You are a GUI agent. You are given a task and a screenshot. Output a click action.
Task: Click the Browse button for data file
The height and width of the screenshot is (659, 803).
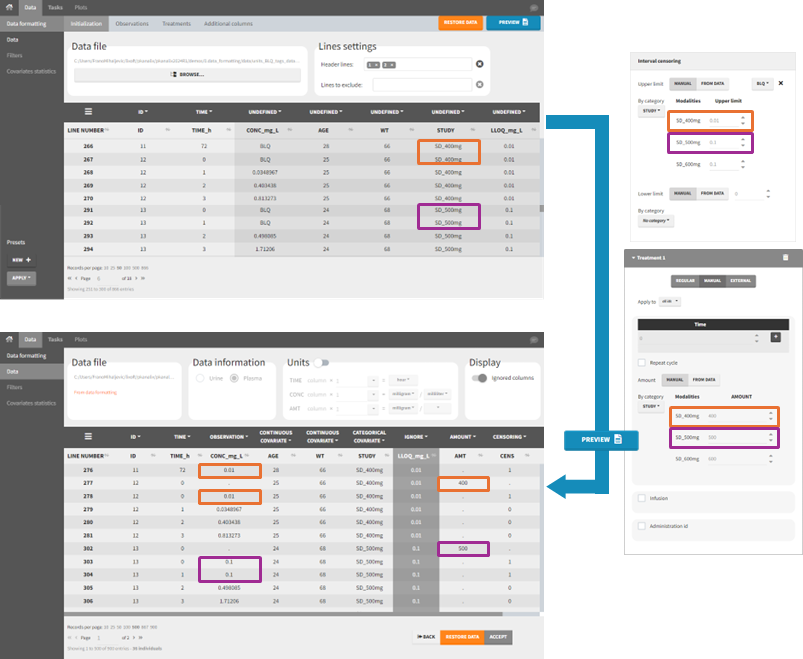click(x=187, y=74)
